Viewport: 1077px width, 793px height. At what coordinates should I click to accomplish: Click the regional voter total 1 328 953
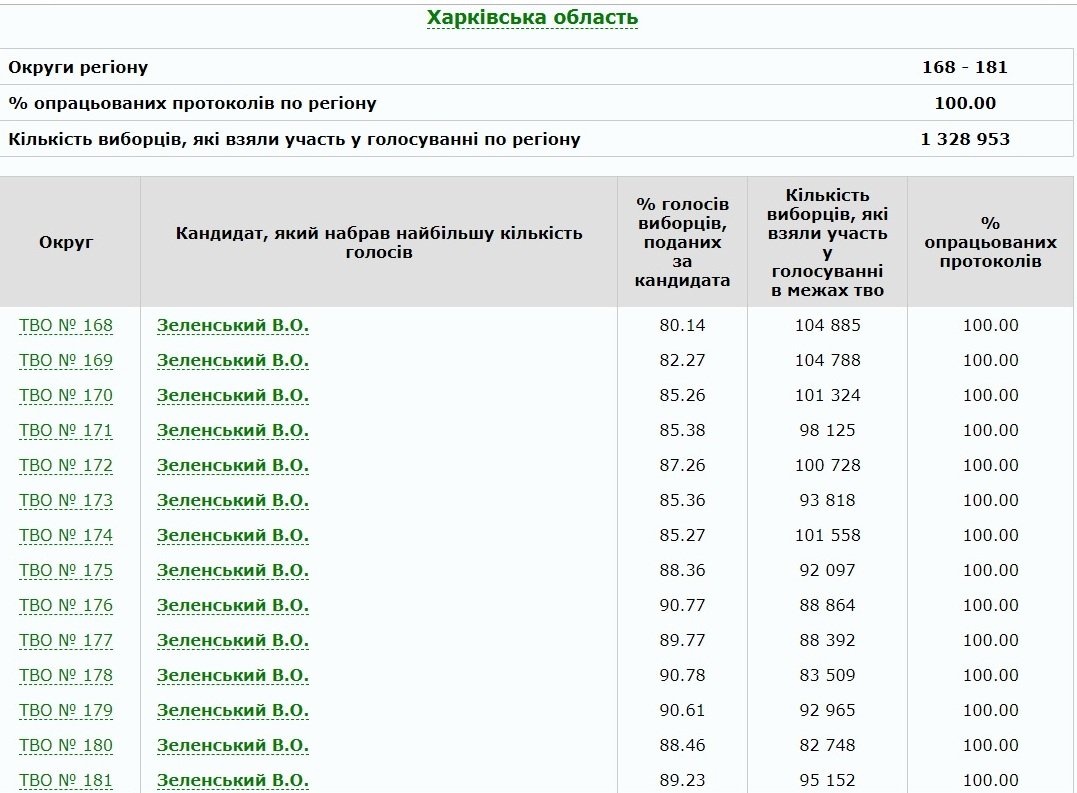point(965,139)
